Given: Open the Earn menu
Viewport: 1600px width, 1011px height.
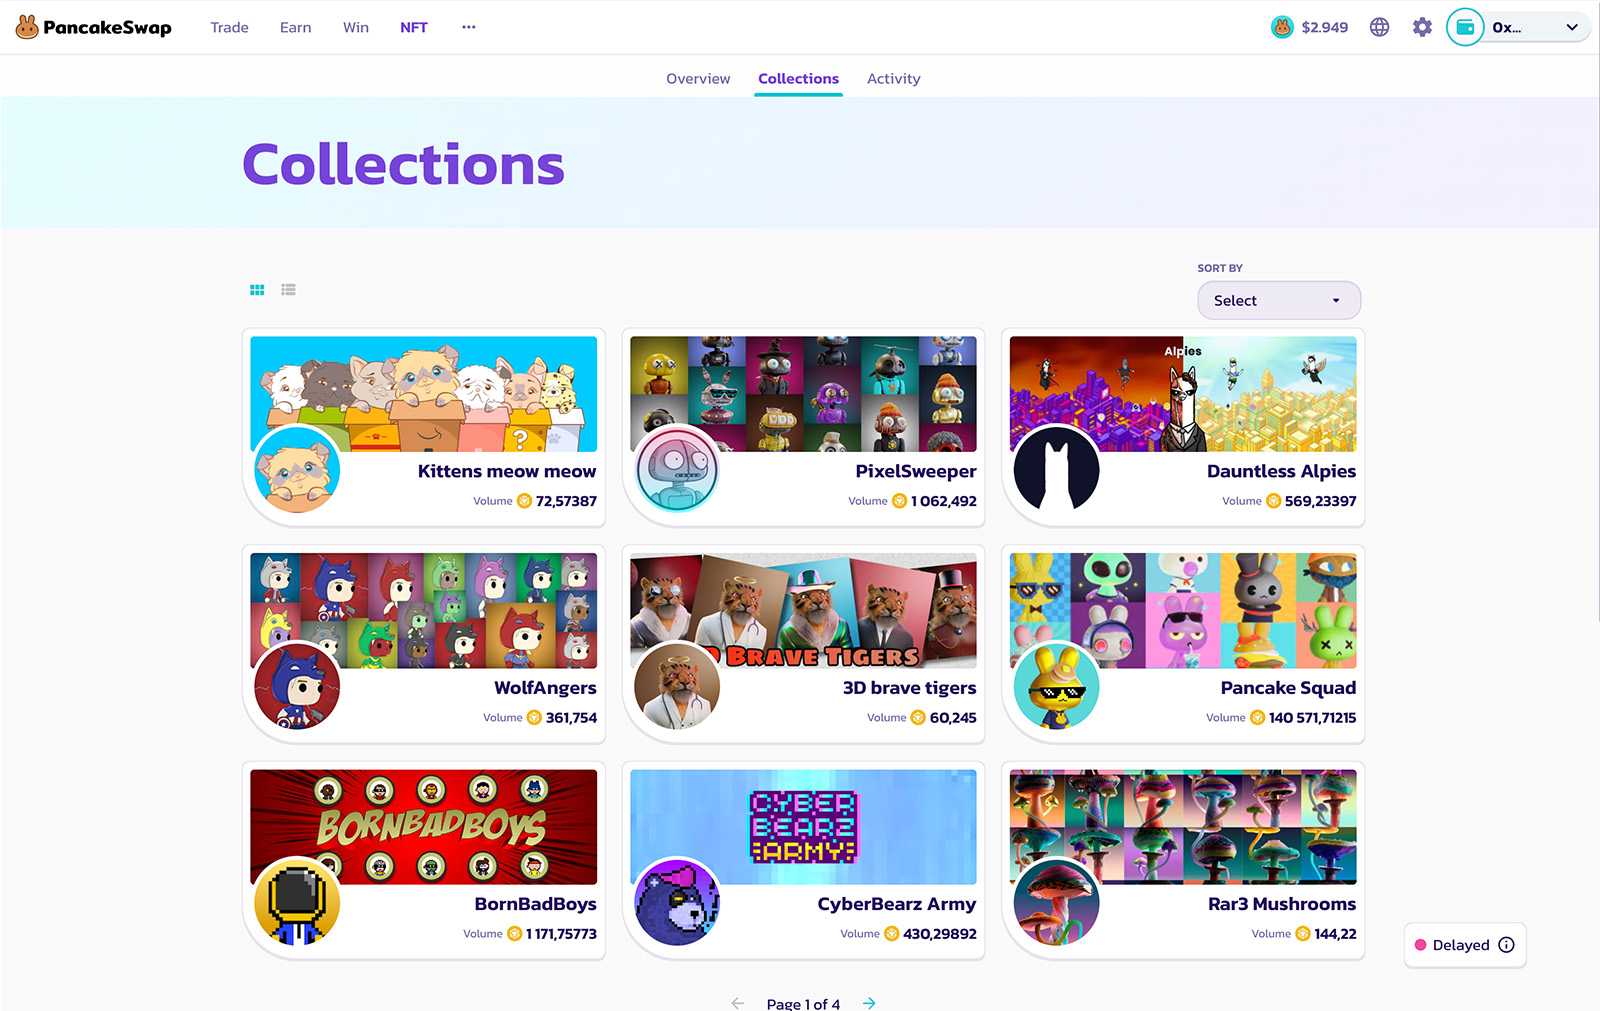Looking at the screenshot, I should click(295, 27).
